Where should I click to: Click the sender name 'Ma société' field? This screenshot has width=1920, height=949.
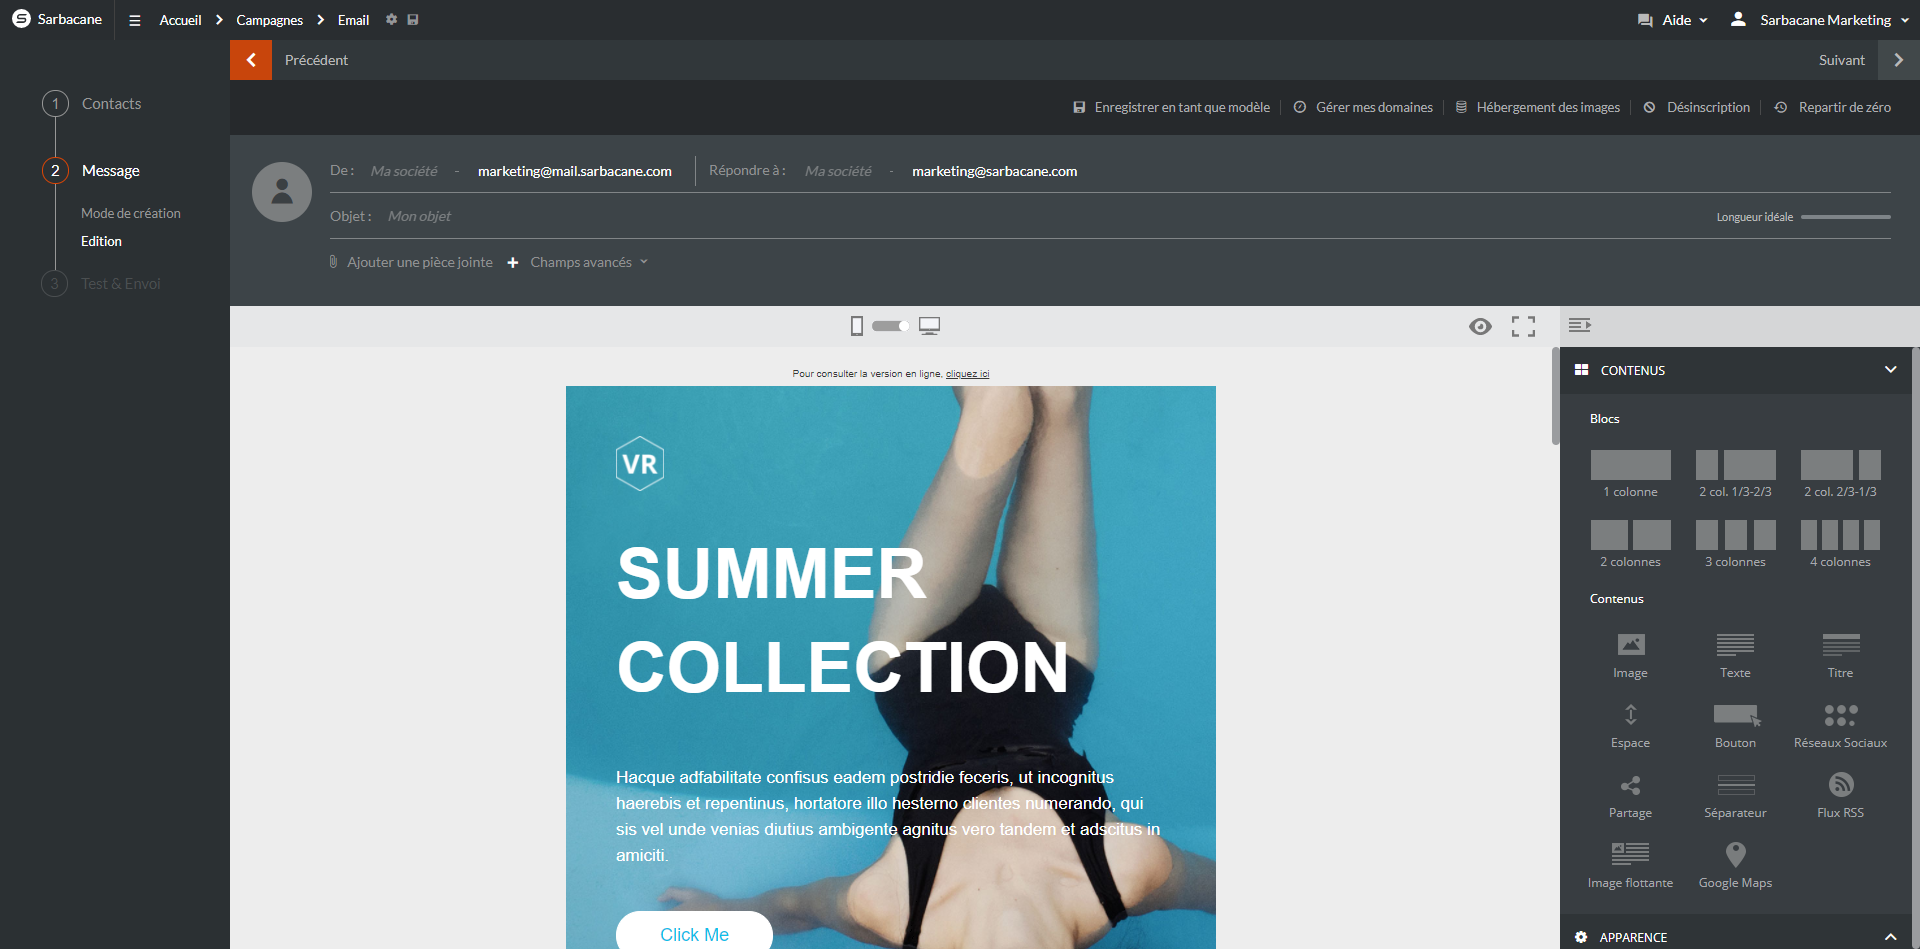coord(404,171)
